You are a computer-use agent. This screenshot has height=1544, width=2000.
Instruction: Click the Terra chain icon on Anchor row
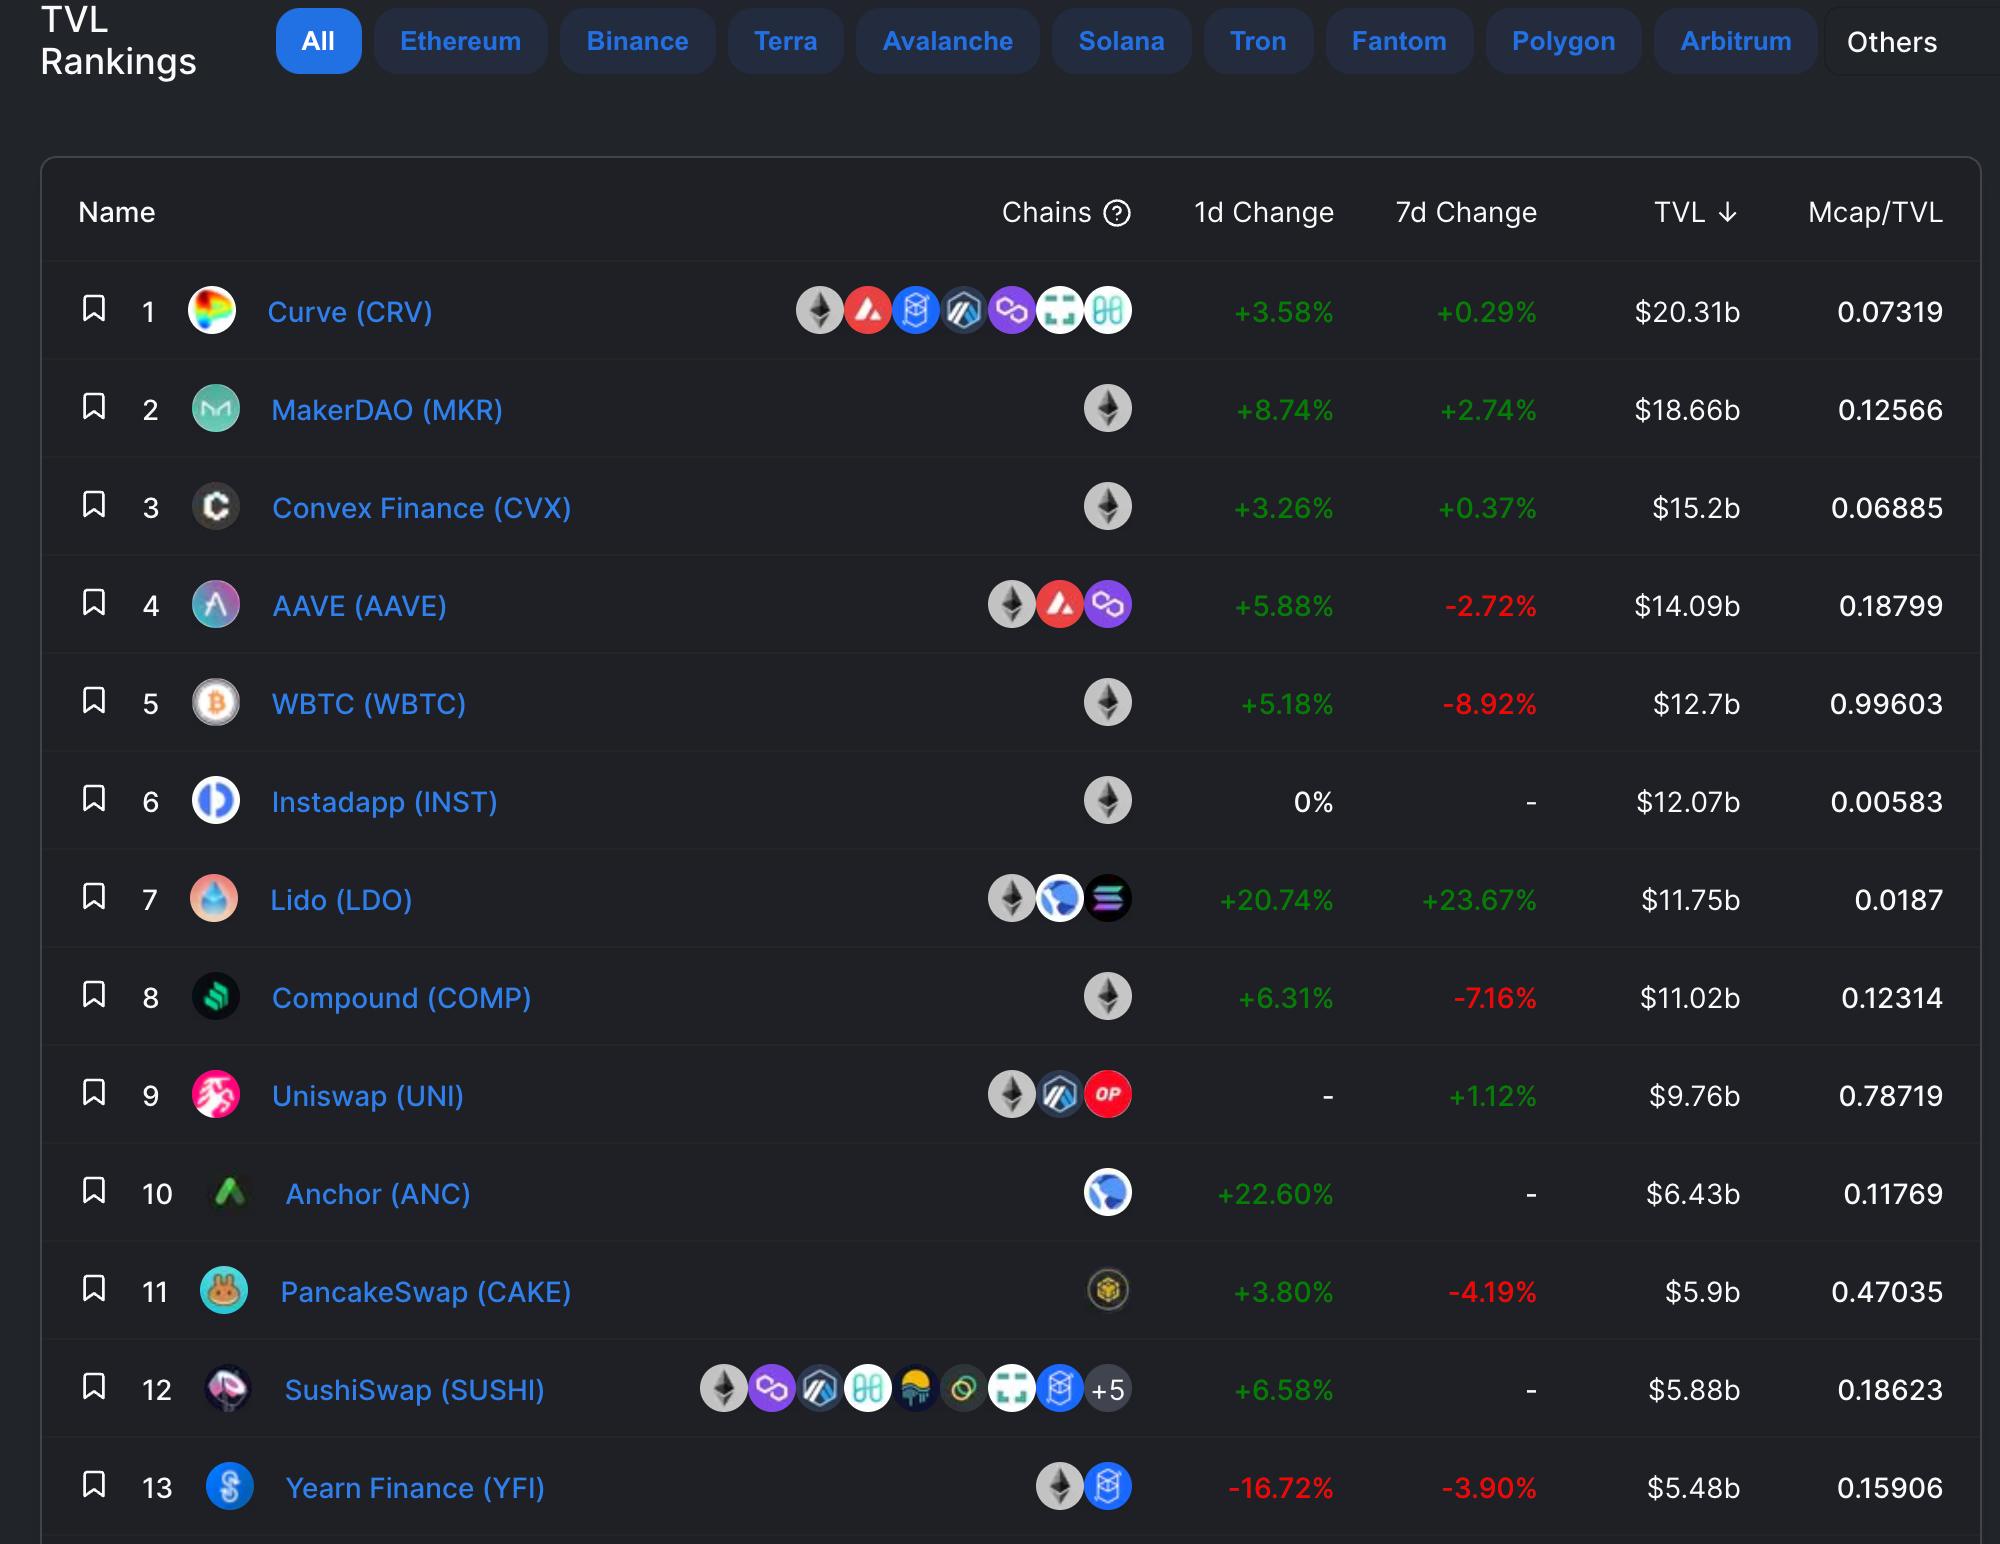tap(1107, 1193)
